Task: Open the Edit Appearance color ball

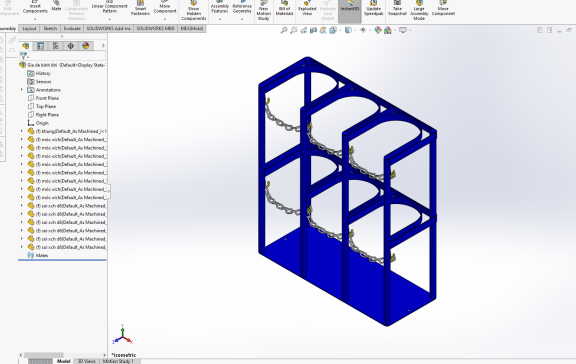Action: coord(378,30)
